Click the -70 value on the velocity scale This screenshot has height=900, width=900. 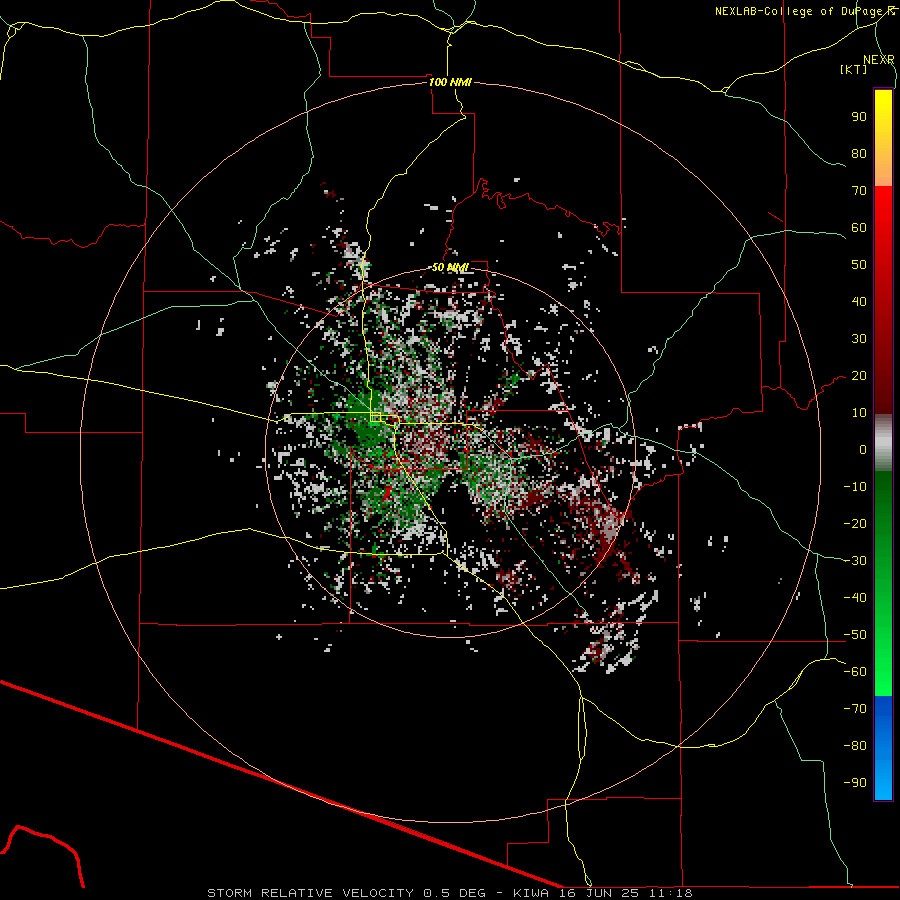855,709
